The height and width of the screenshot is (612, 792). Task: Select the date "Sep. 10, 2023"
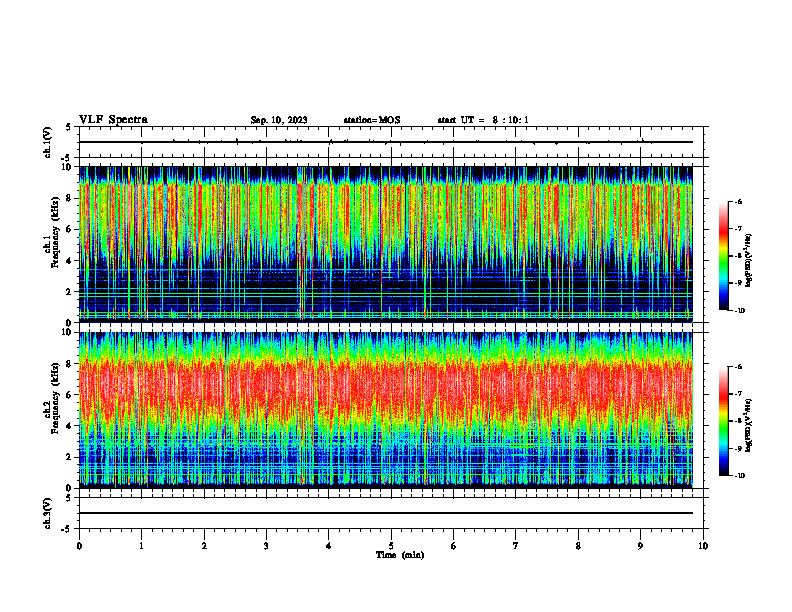coord(279,120)
